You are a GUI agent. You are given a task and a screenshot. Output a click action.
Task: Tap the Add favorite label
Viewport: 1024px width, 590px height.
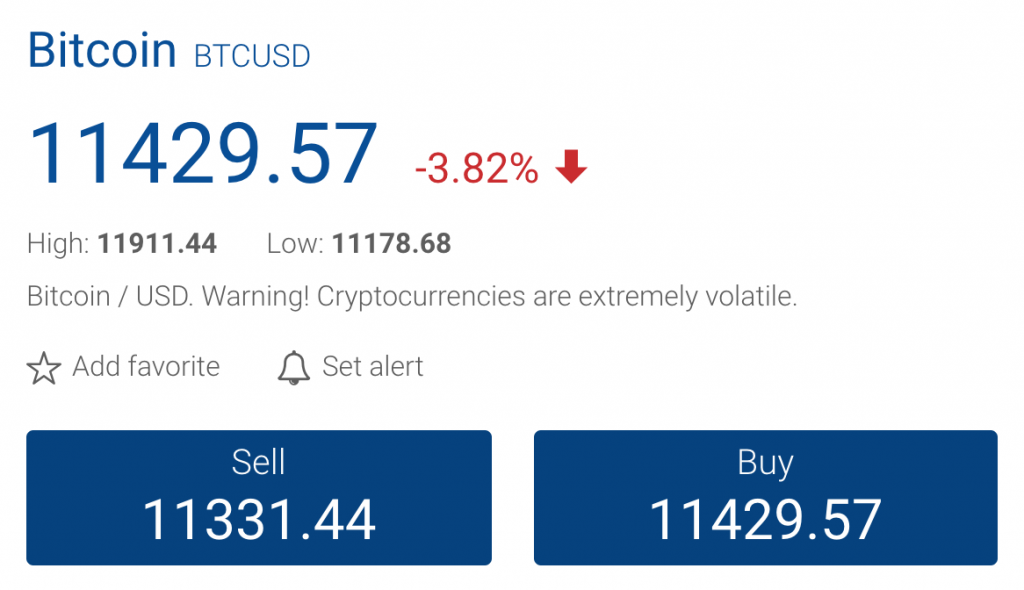(x=146, y=366)
